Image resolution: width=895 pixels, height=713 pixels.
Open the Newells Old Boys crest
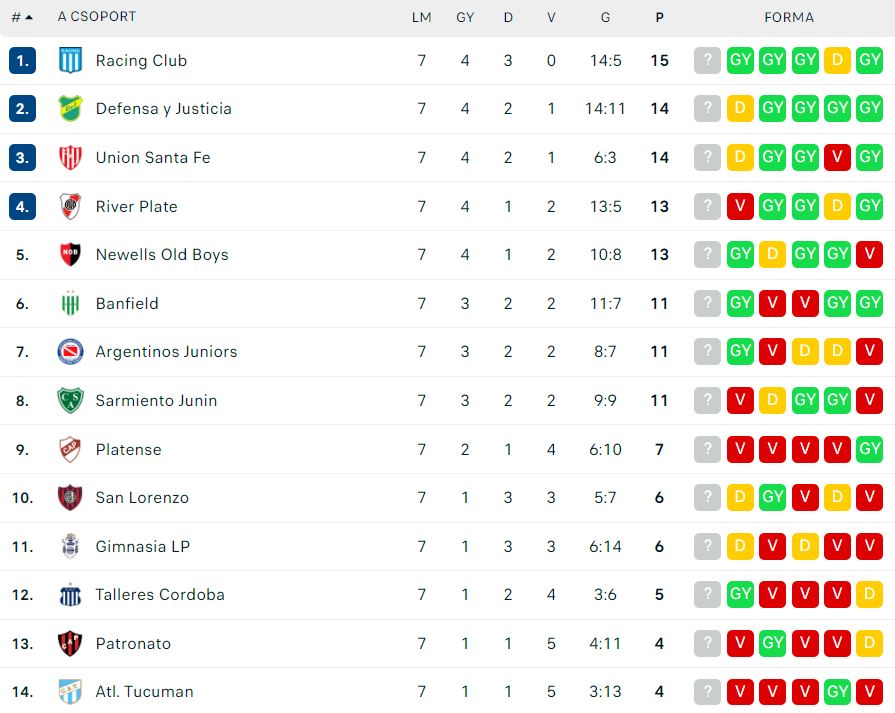tap(70, 255)
